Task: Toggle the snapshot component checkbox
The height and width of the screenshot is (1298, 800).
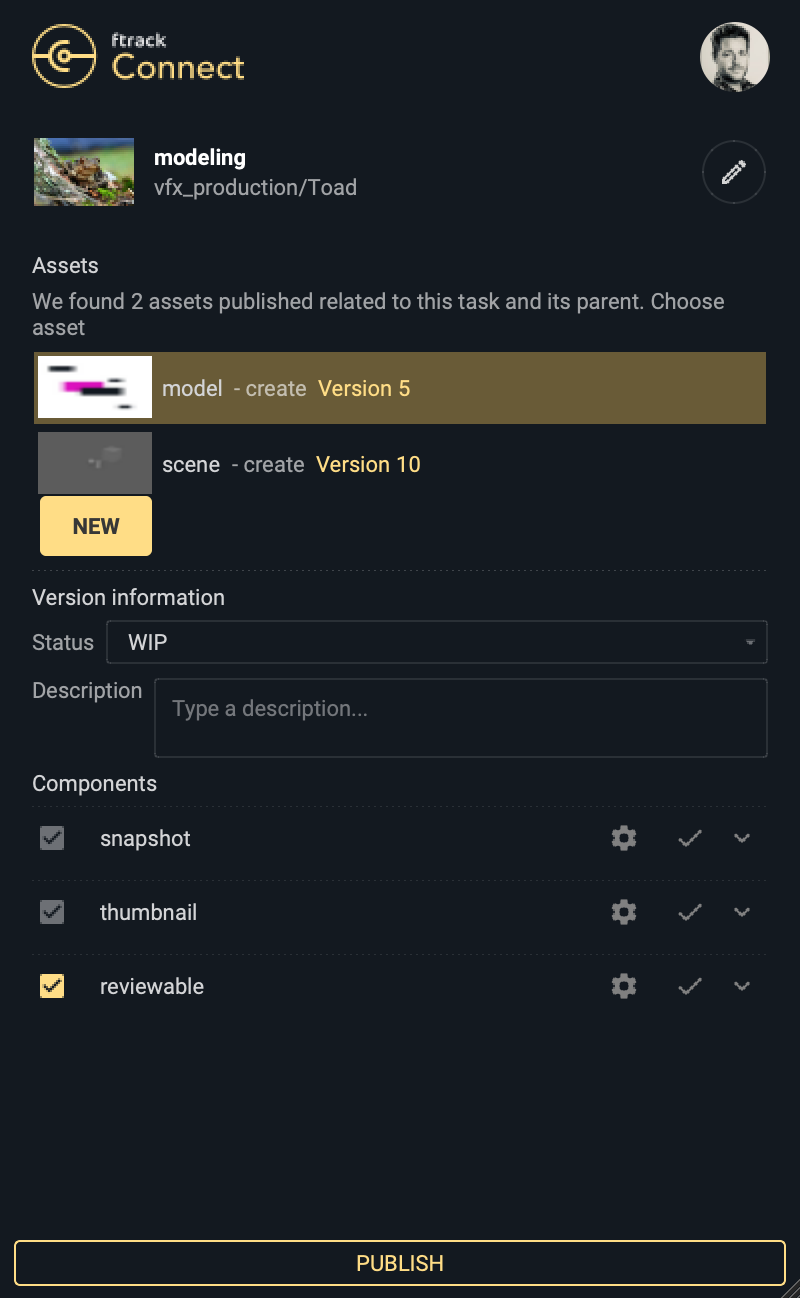Action: [x=52, y=838]
